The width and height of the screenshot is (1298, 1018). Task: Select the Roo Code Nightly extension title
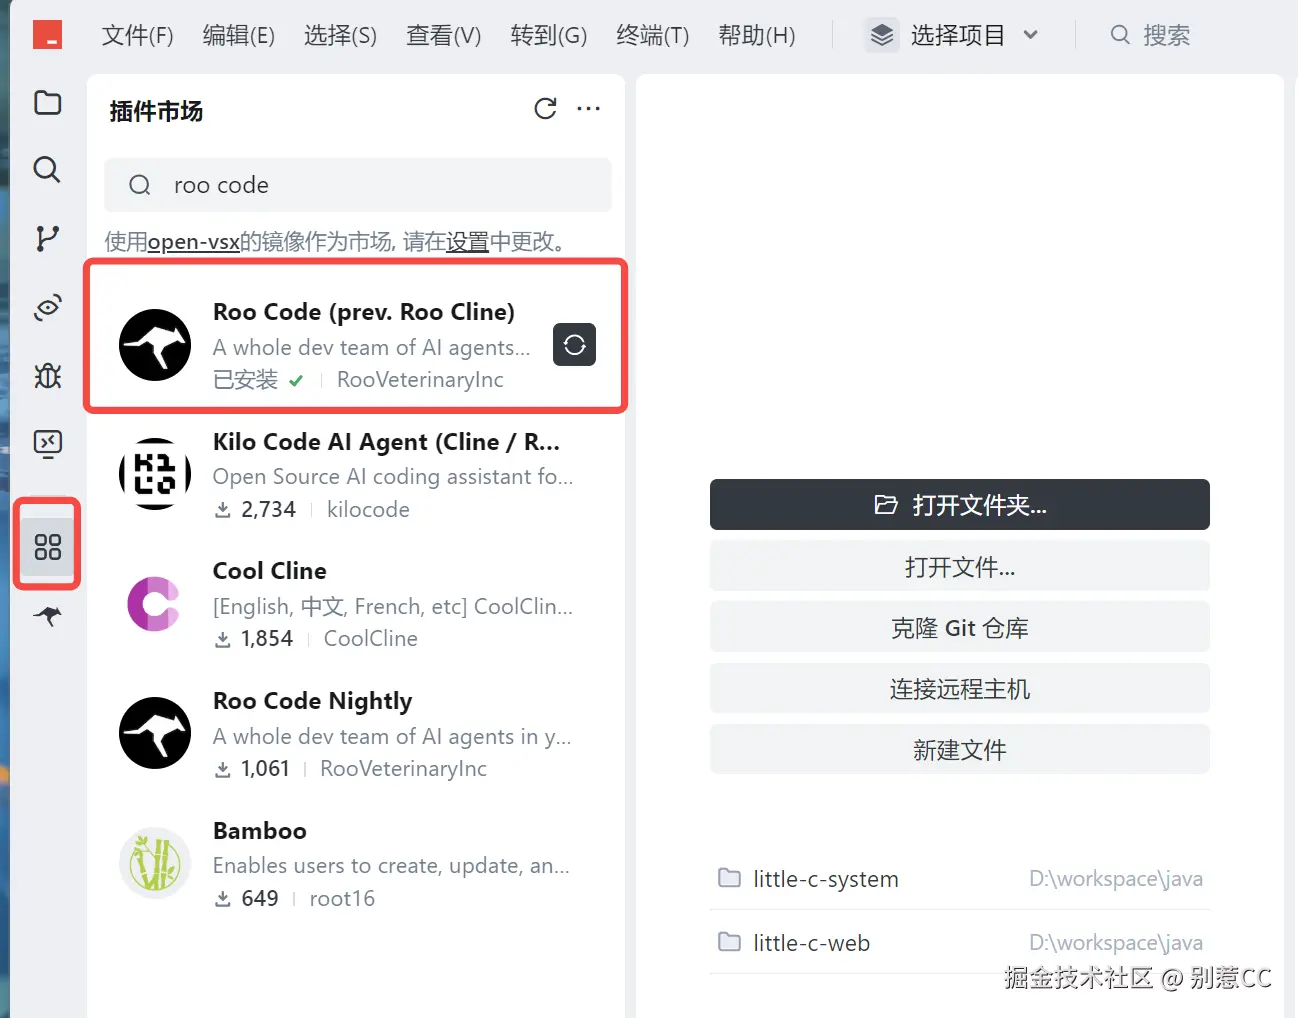(313, 701)
